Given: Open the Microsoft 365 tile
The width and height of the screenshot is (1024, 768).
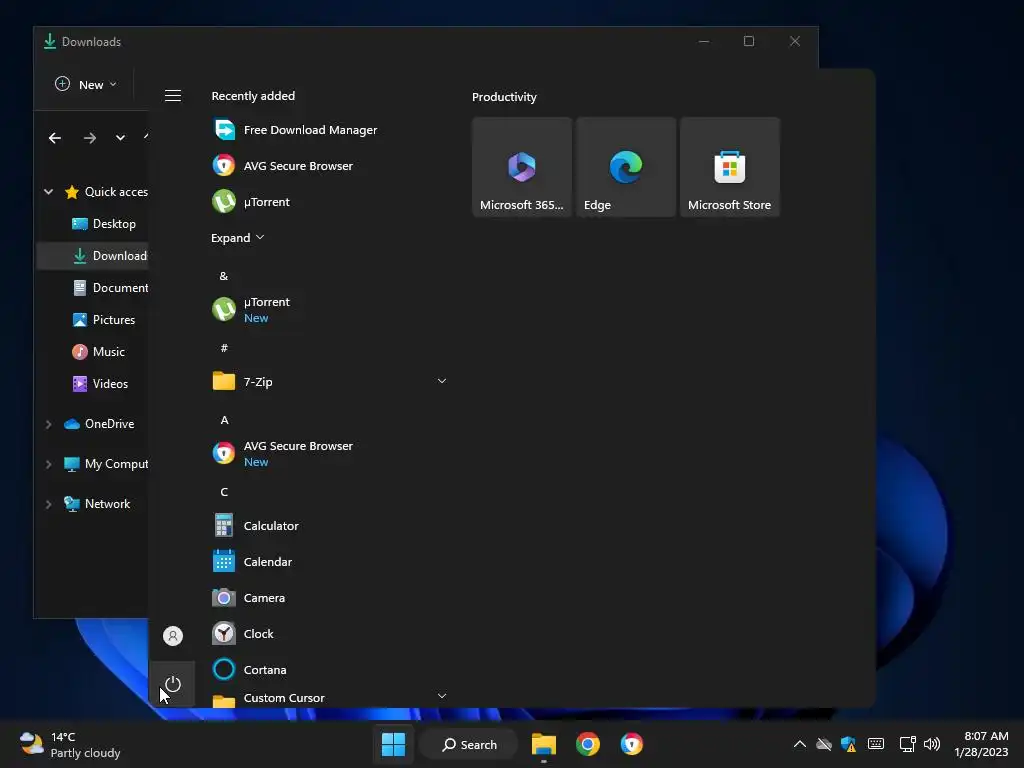Looking at the screenshot, I should (522, 167).
